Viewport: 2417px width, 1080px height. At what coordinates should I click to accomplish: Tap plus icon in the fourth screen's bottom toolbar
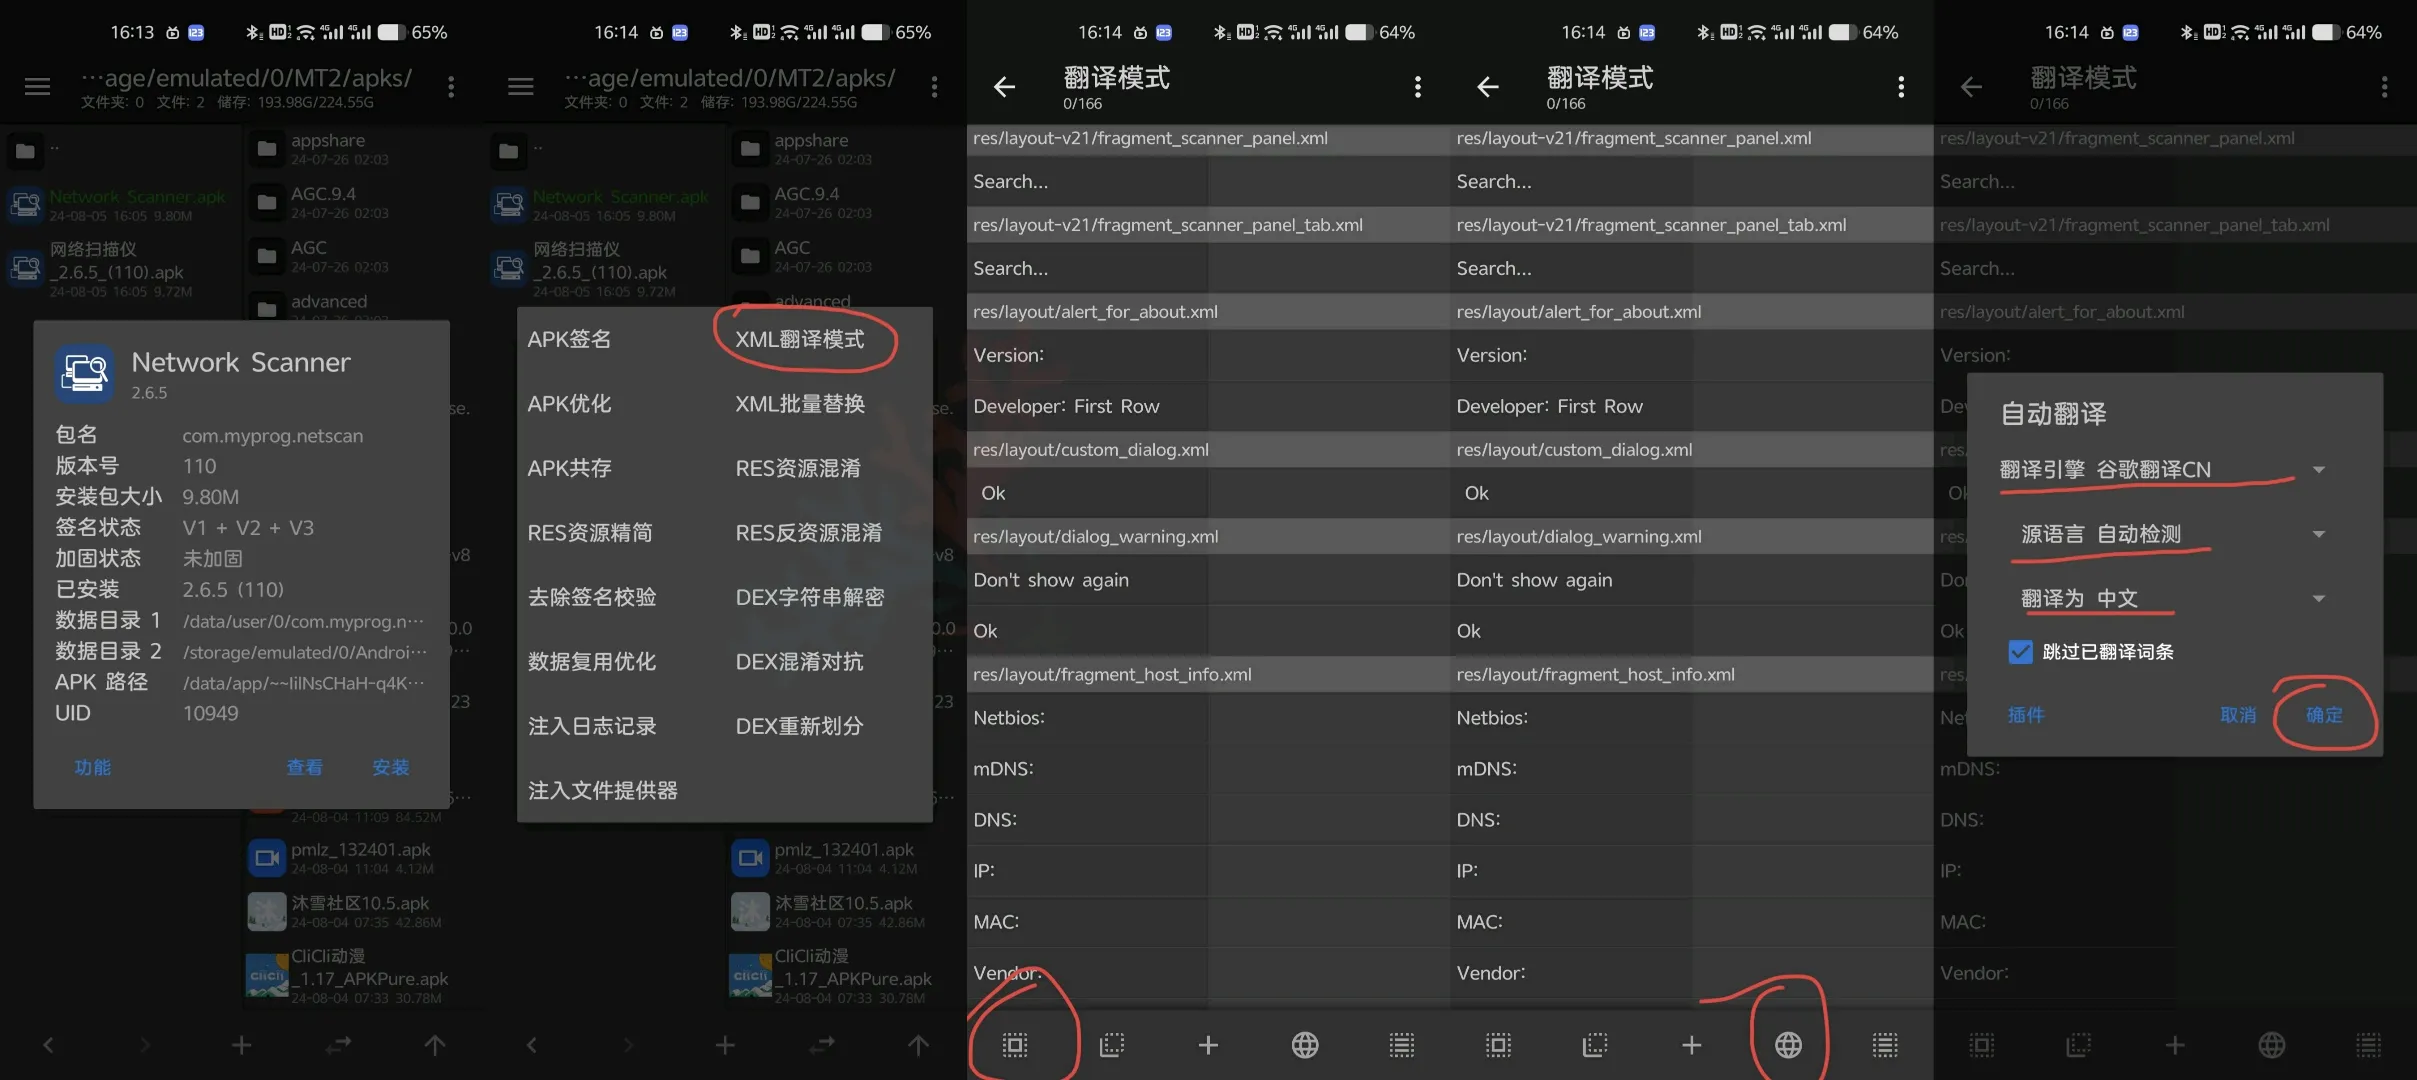pyautogui.click(x=1691, y=1045)
